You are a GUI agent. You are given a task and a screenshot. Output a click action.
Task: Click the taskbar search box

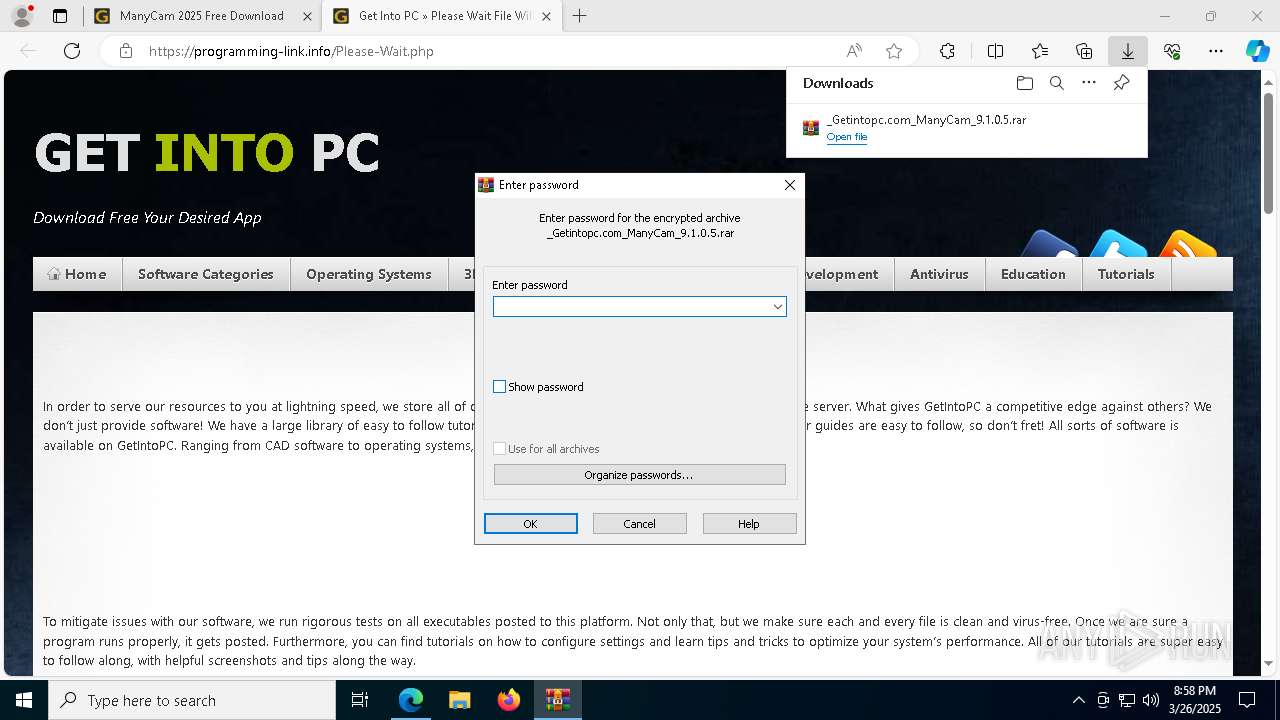coord(192,700)
